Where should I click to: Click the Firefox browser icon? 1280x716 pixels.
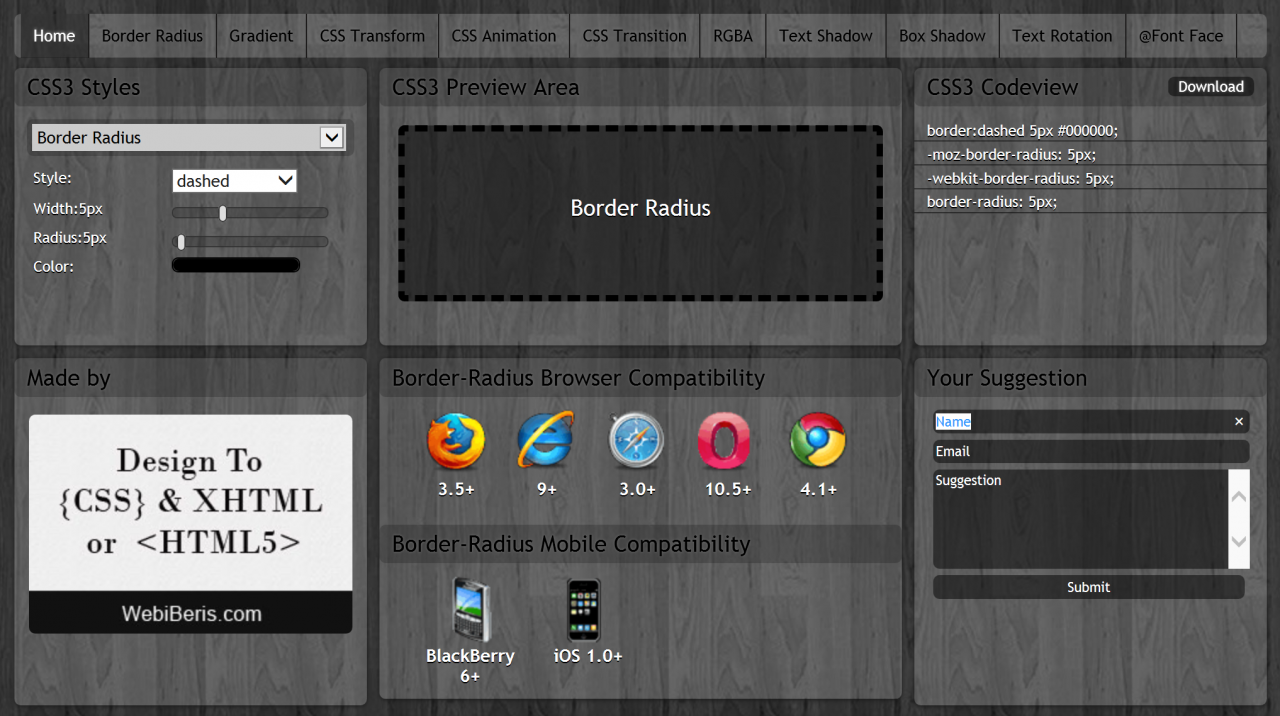click(x=456, y=441)
